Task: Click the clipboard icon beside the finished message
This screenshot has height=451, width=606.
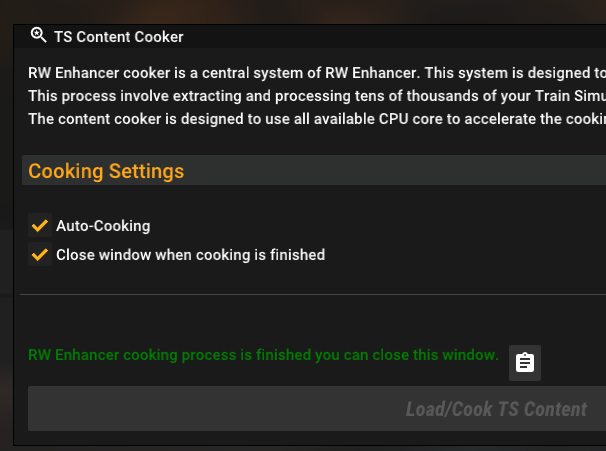Action: [524, 363]
